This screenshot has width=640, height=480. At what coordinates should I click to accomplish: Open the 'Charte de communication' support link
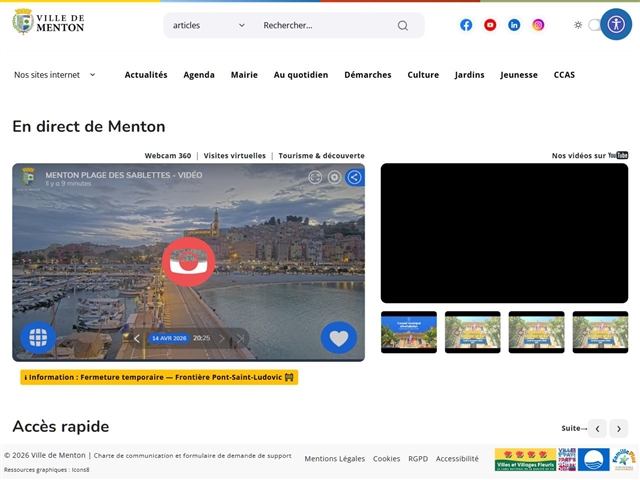pyautogui.click(x=193, y=456)
